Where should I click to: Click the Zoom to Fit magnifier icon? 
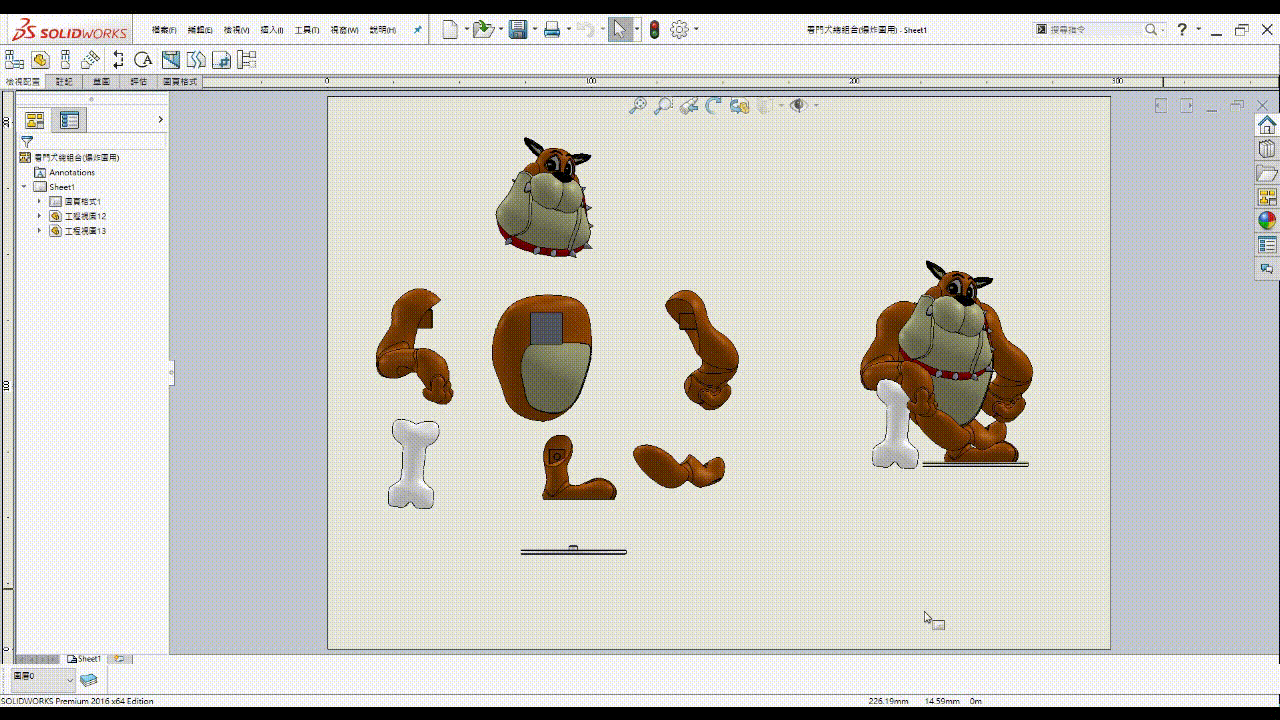[x=637, y=105]
